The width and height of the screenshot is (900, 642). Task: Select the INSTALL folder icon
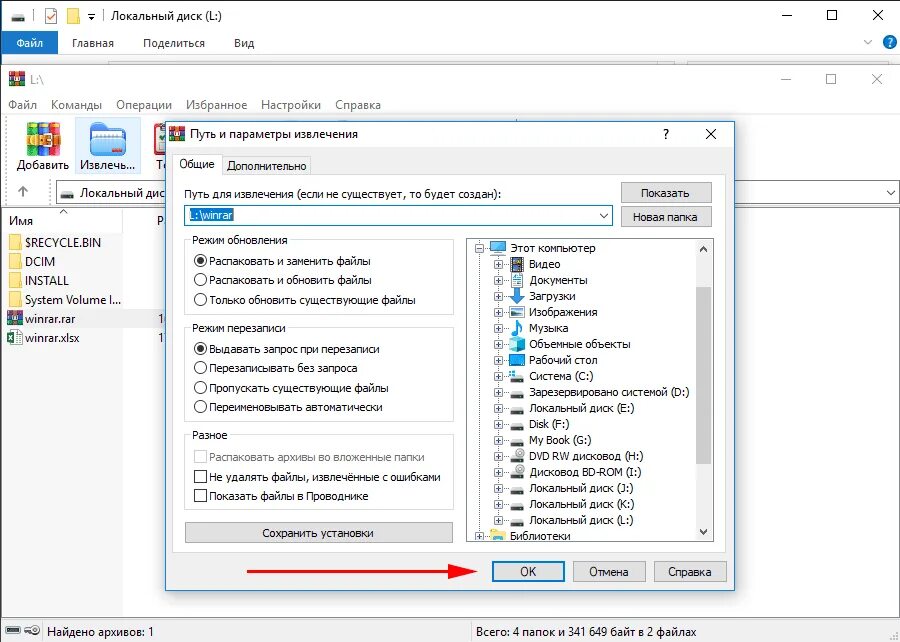click(x=15, y=281)
